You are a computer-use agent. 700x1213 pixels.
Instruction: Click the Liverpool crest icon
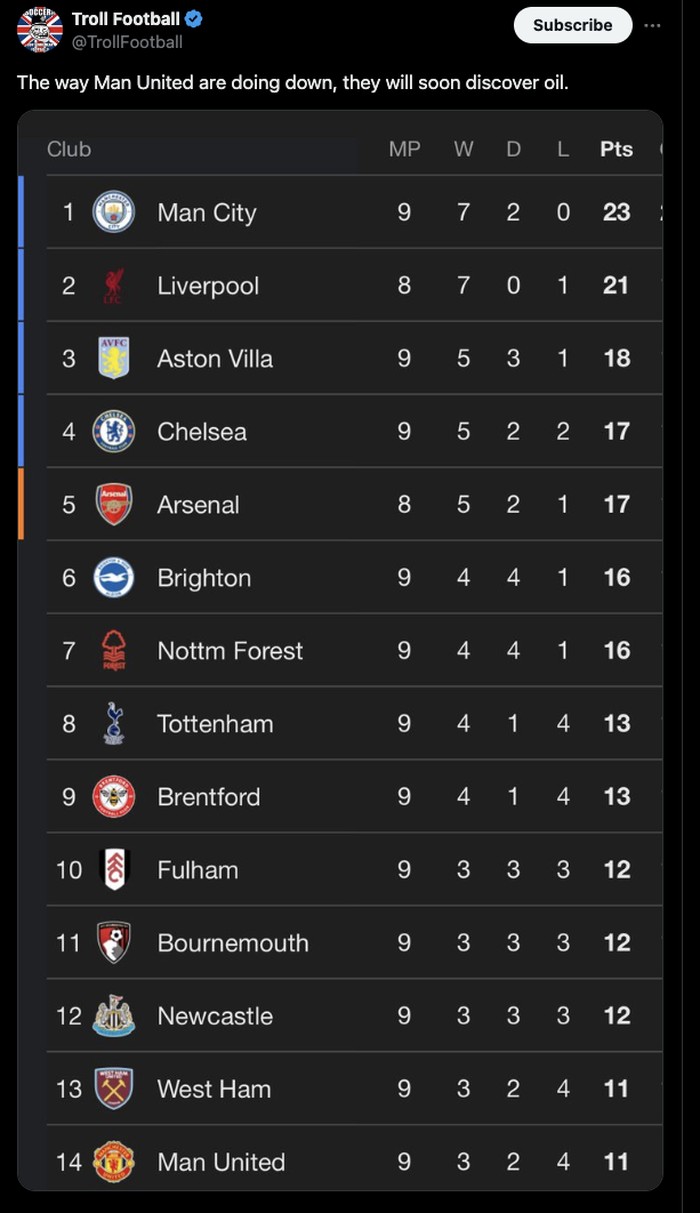pyautogui.click(x=114, y=285)
